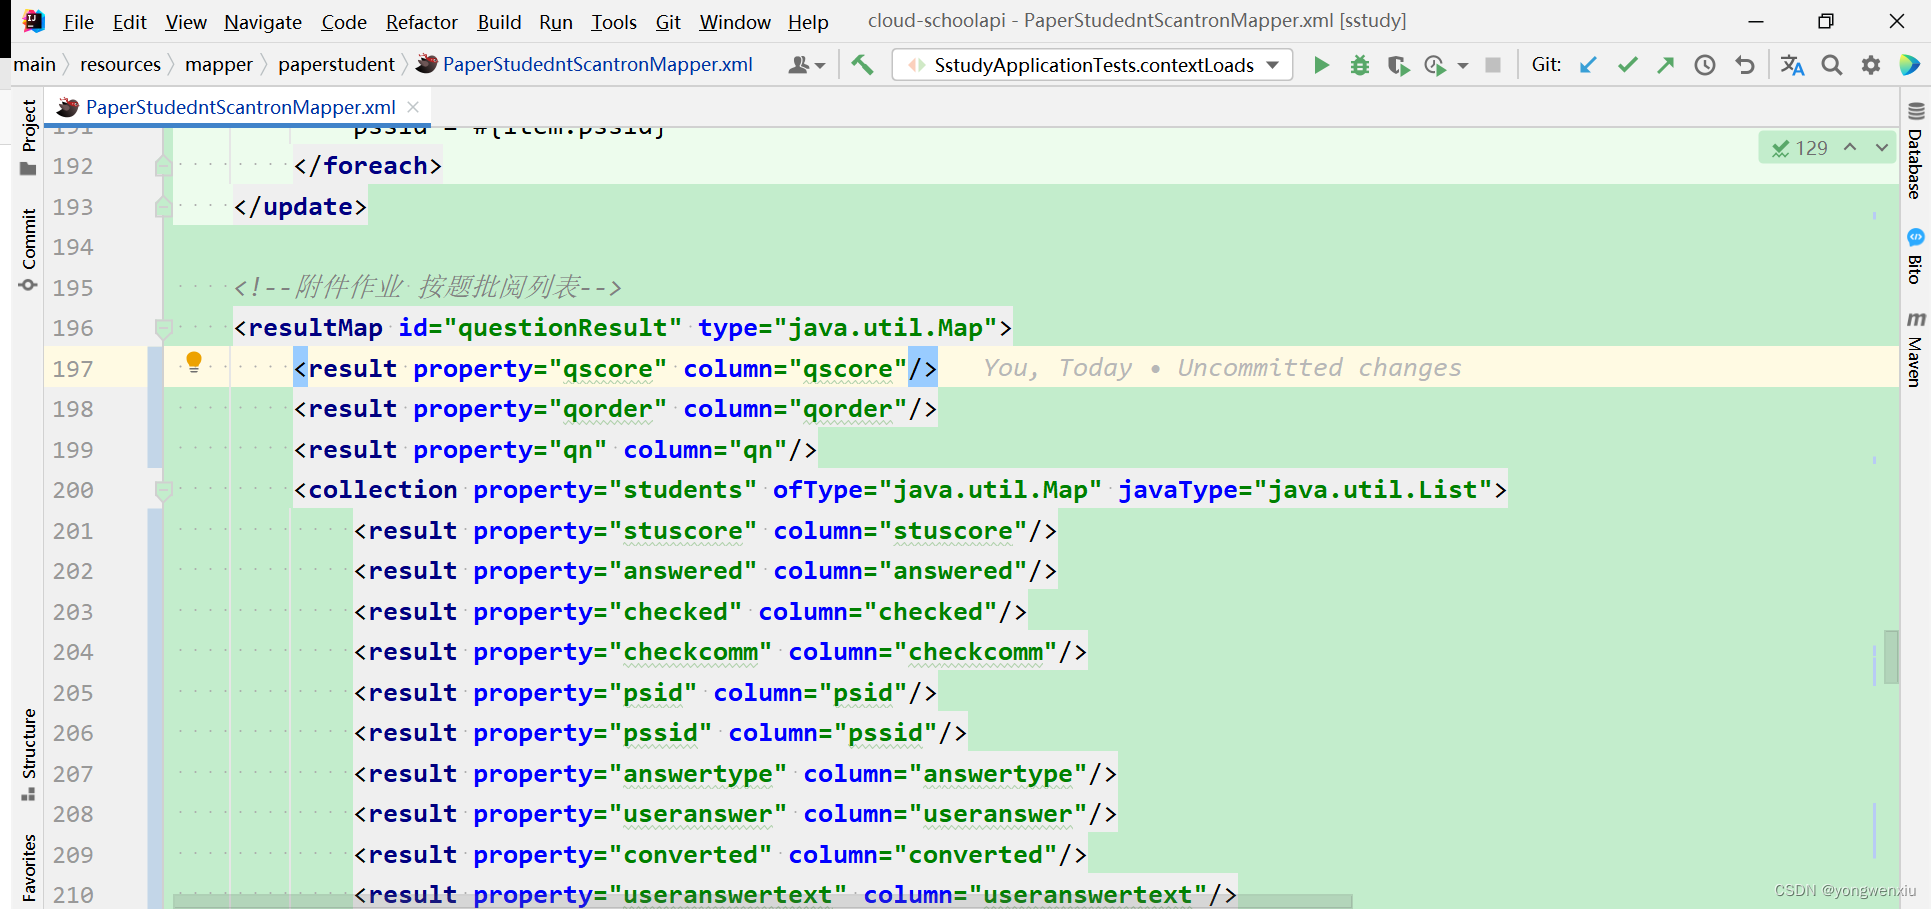The image size is (1931, 909).
Task: Open the Git menu
Action: 668,22
